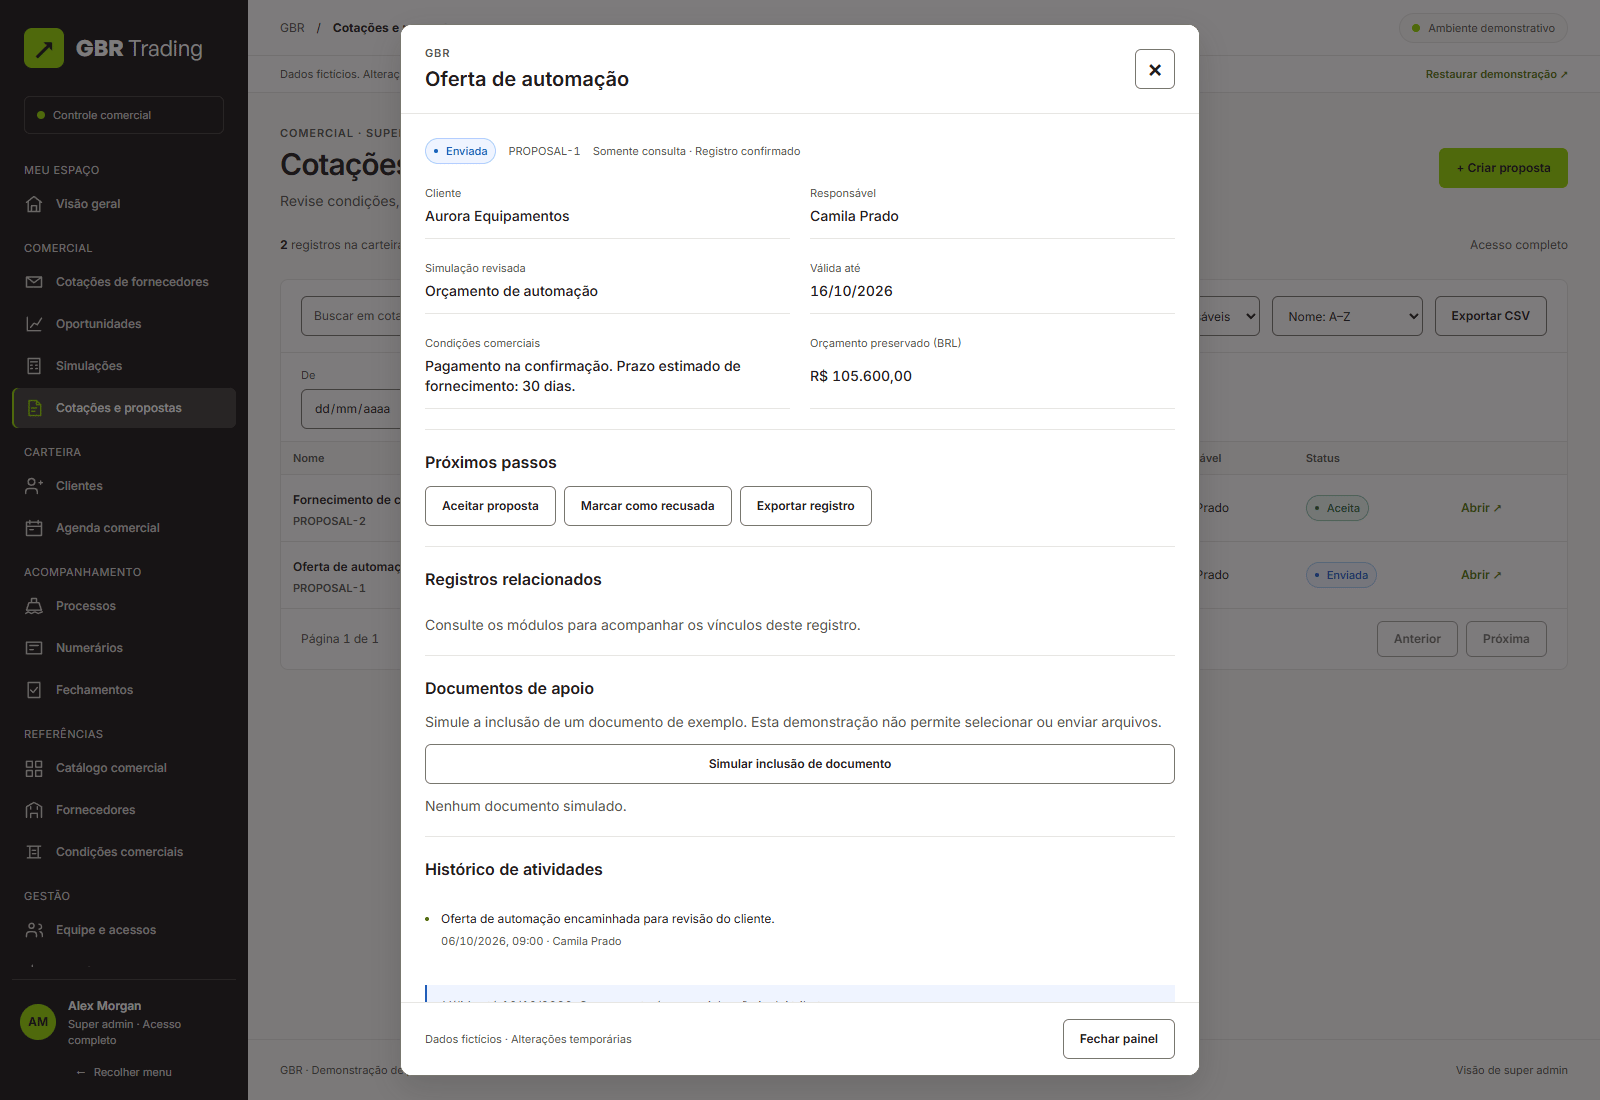Click the Próxima pagination button

tap(1506, 639)
